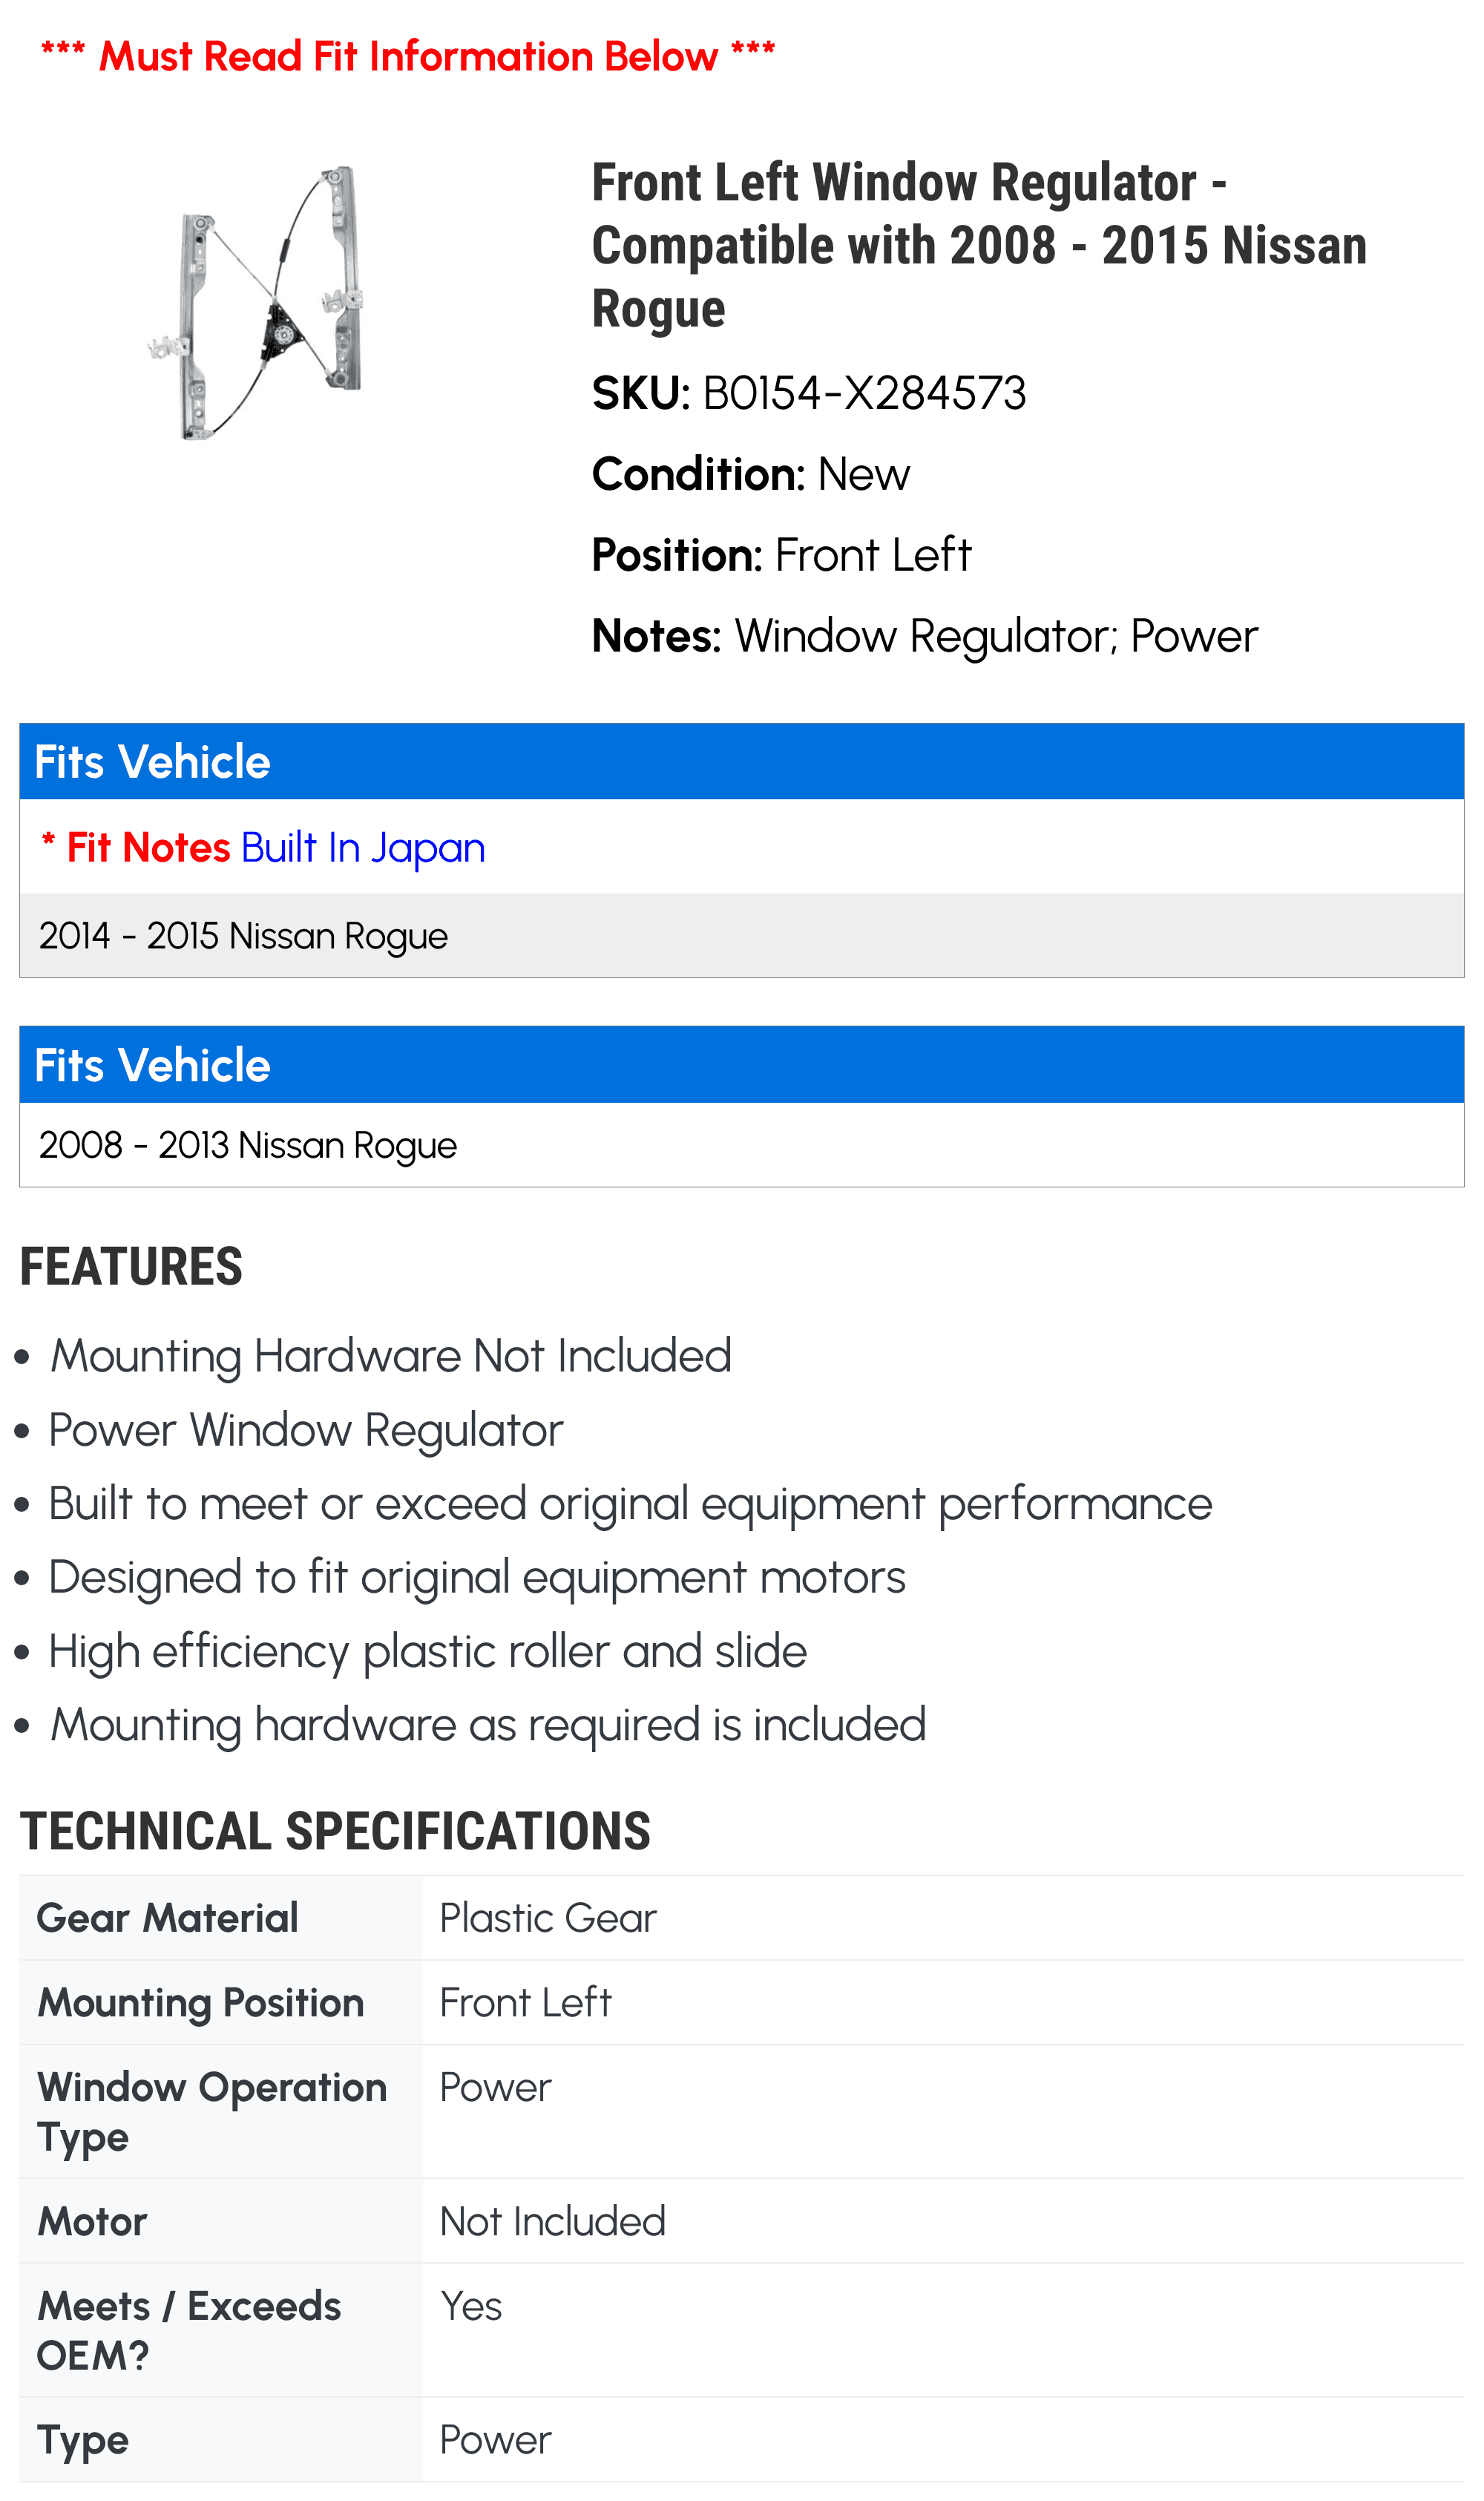Click the Mounting Hardware Not Included bullet
1484x2501 pixels.
pos(391,1357)
